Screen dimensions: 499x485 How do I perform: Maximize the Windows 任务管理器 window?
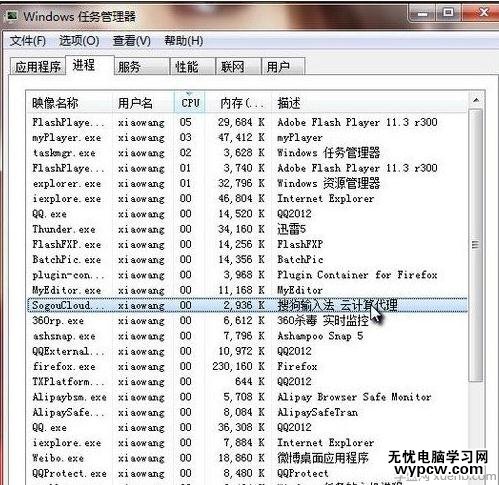pos(448,13)
